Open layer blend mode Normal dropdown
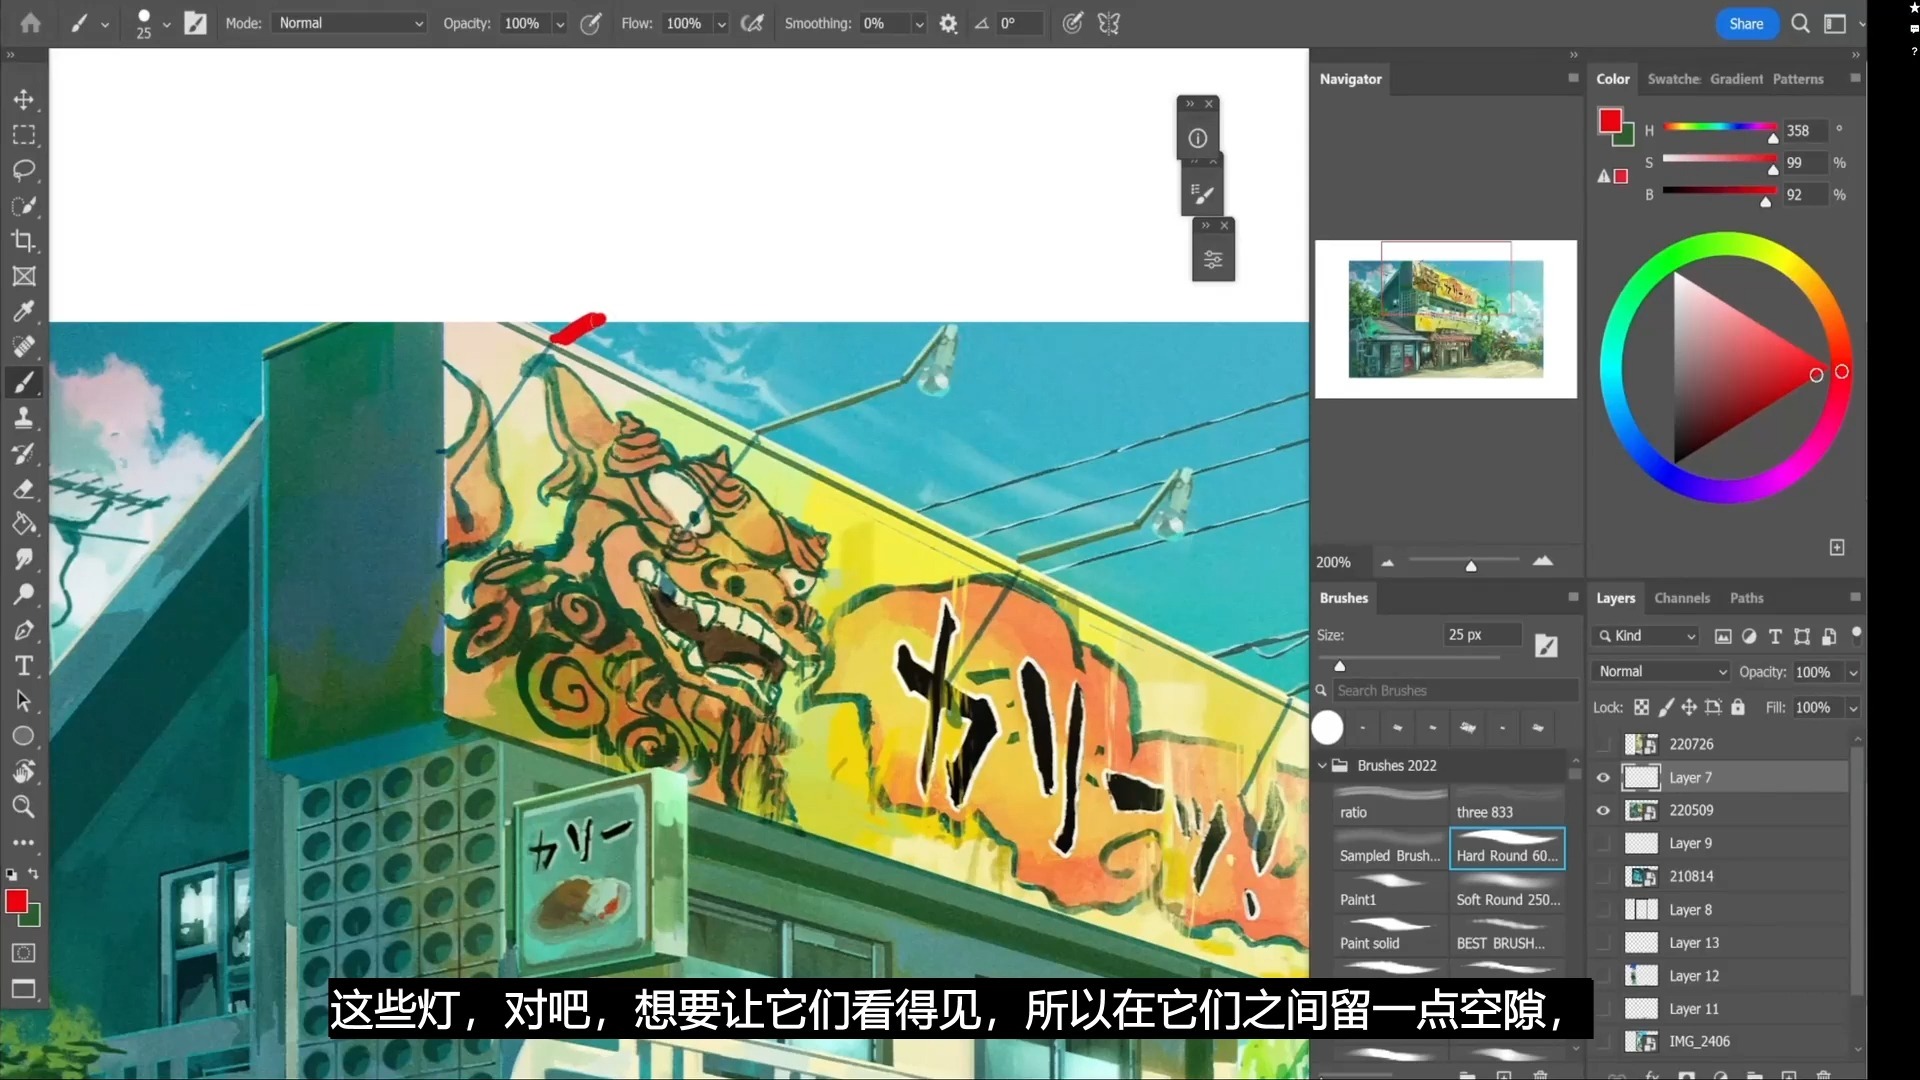 (x=1662, y=671)
